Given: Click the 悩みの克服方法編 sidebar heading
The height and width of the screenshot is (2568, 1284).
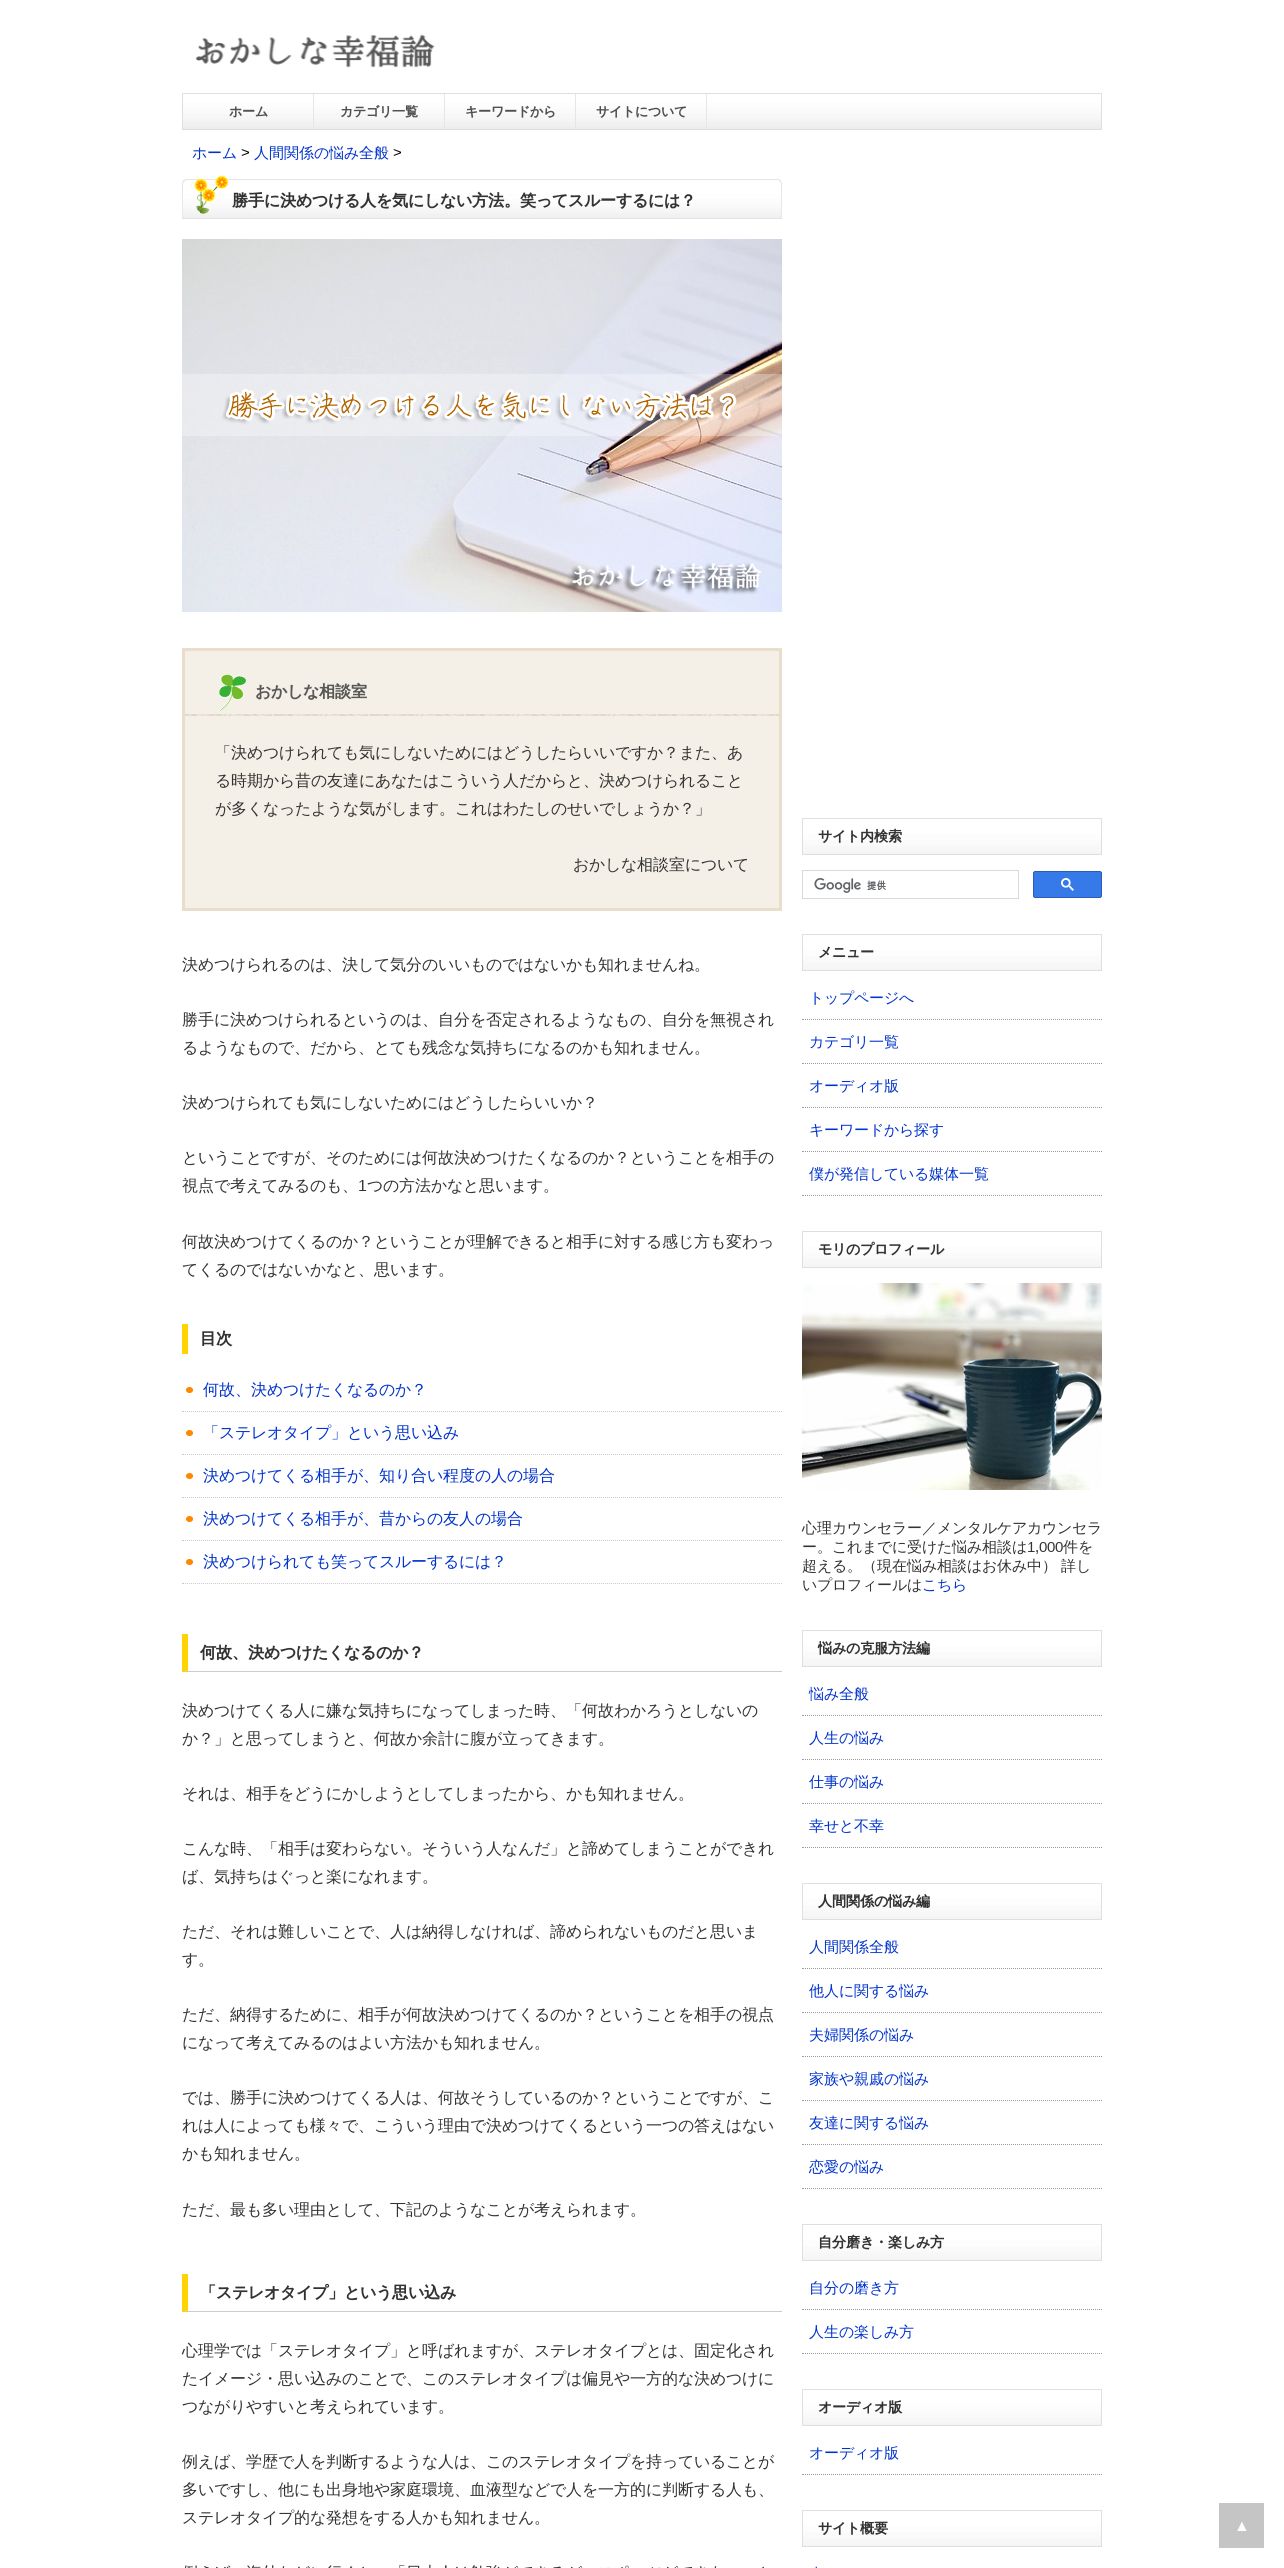Looking at the screenshot, I should [x=951, y=1648].
